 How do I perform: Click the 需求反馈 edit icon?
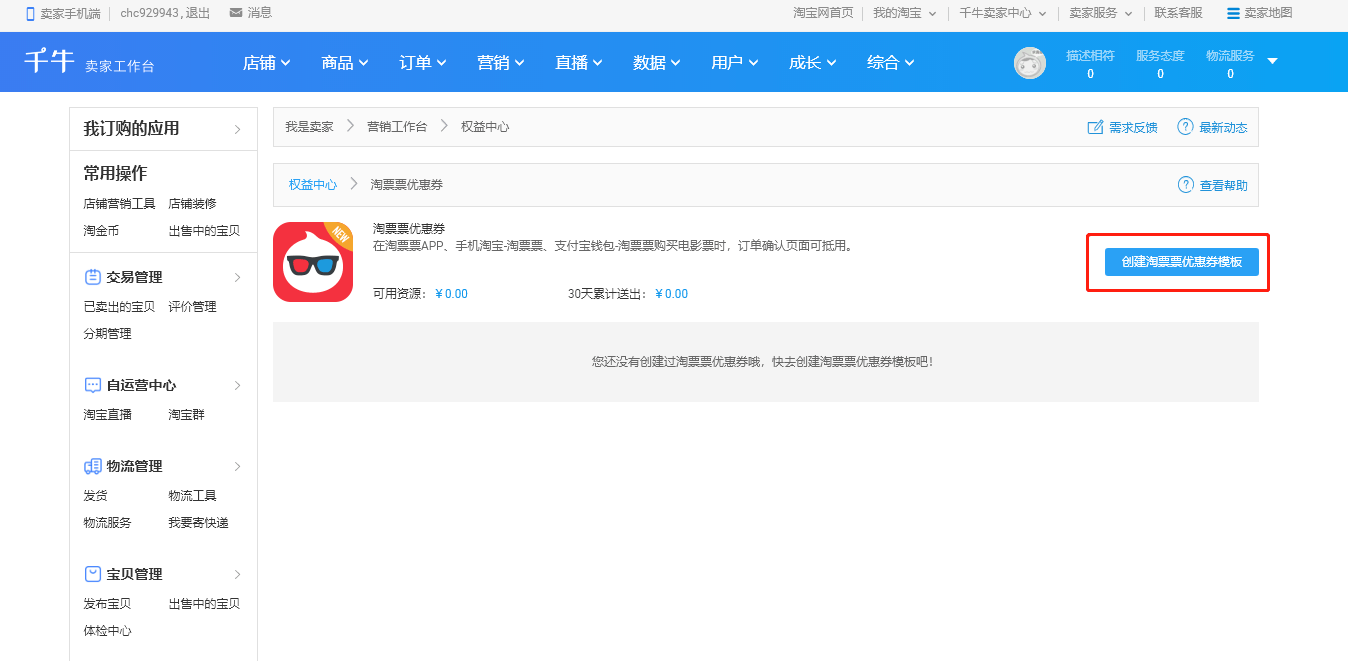pos(1095,127)
